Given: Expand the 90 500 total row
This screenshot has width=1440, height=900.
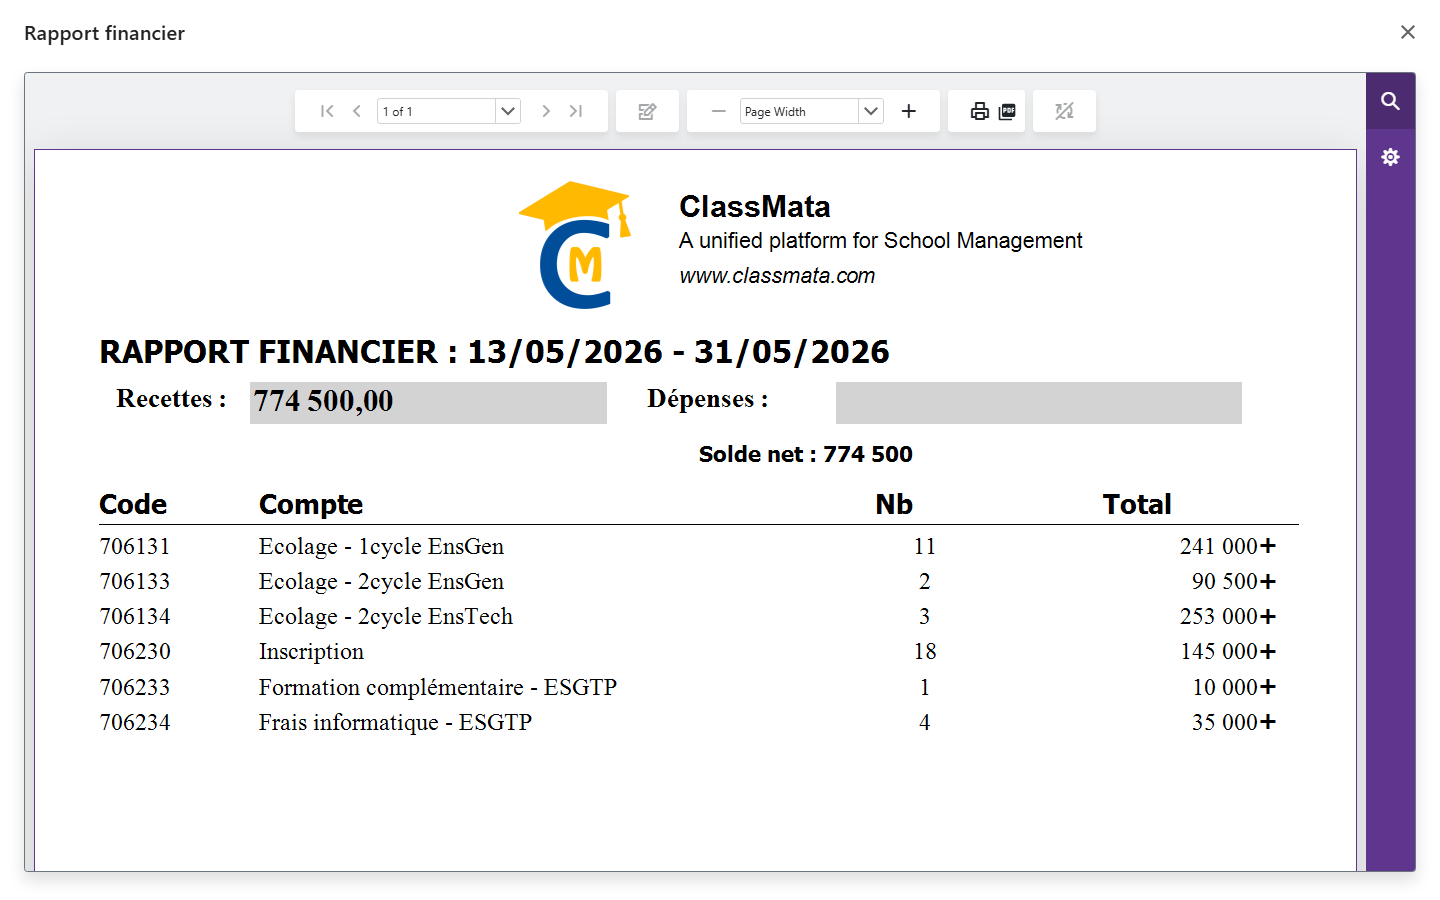Looking at the screenshot, I should (x=1268, y=581).
